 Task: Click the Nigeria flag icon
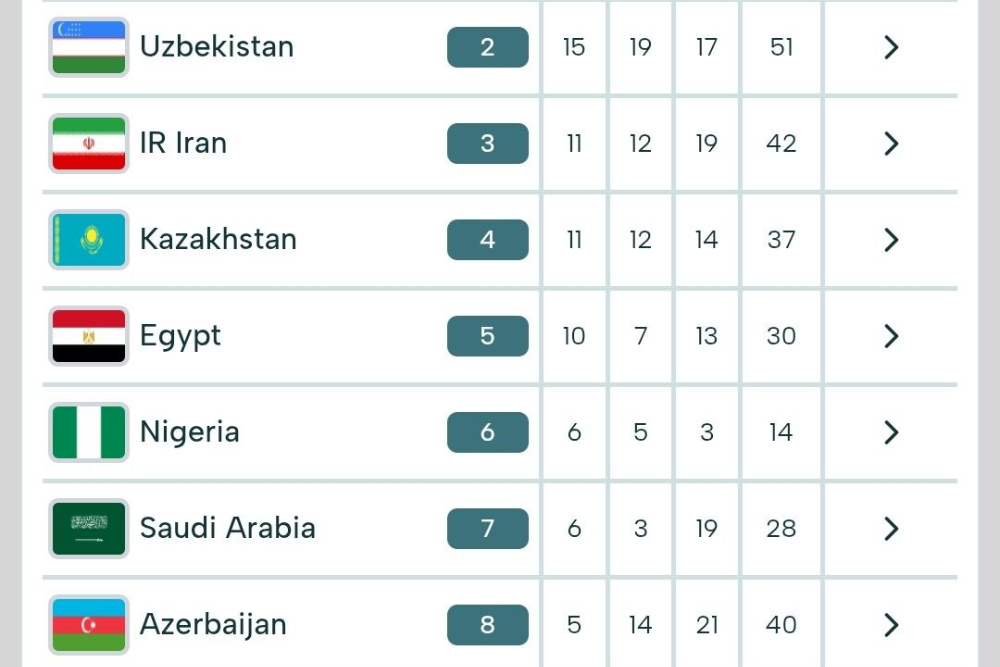[89, 432]
